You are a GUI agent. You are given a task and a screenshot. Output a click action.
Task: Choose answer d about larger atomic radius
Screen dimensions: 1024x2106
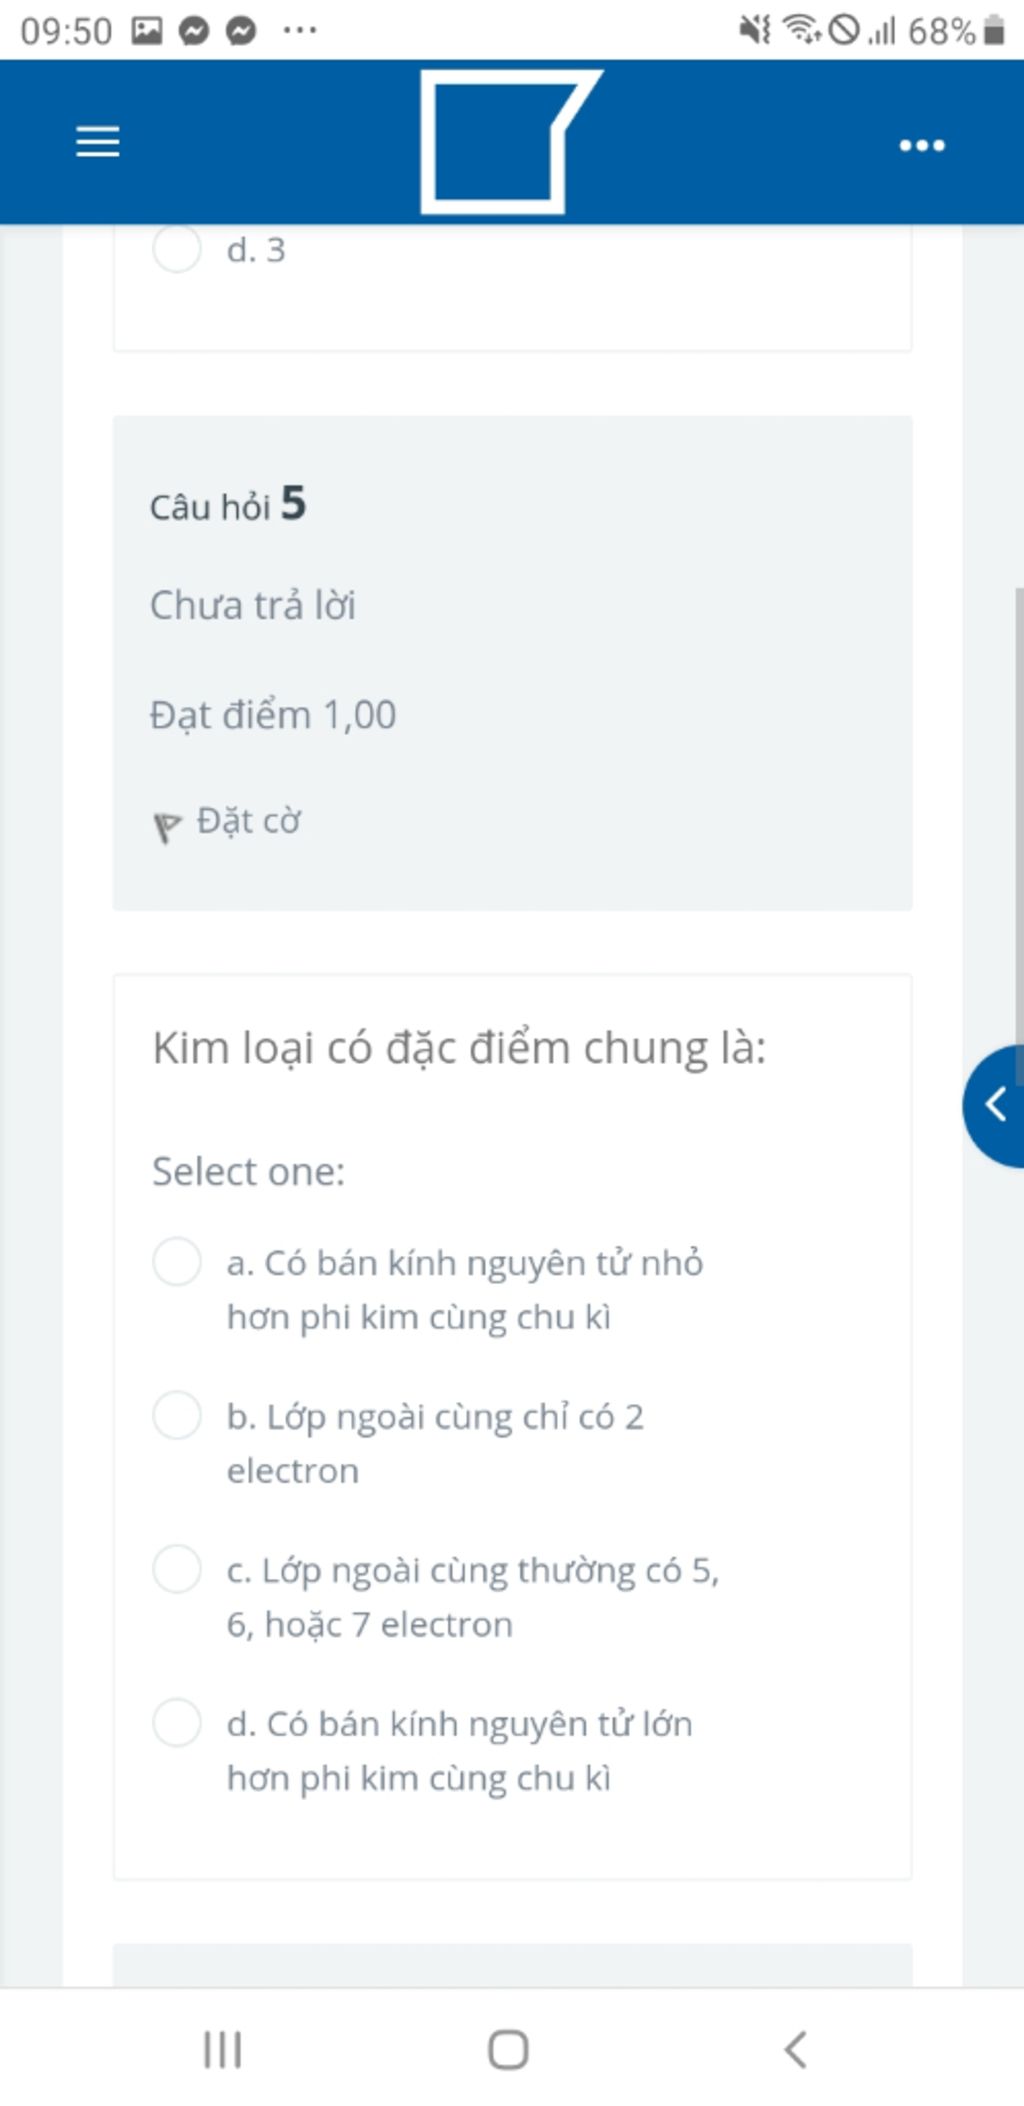tap(177, 1722)
